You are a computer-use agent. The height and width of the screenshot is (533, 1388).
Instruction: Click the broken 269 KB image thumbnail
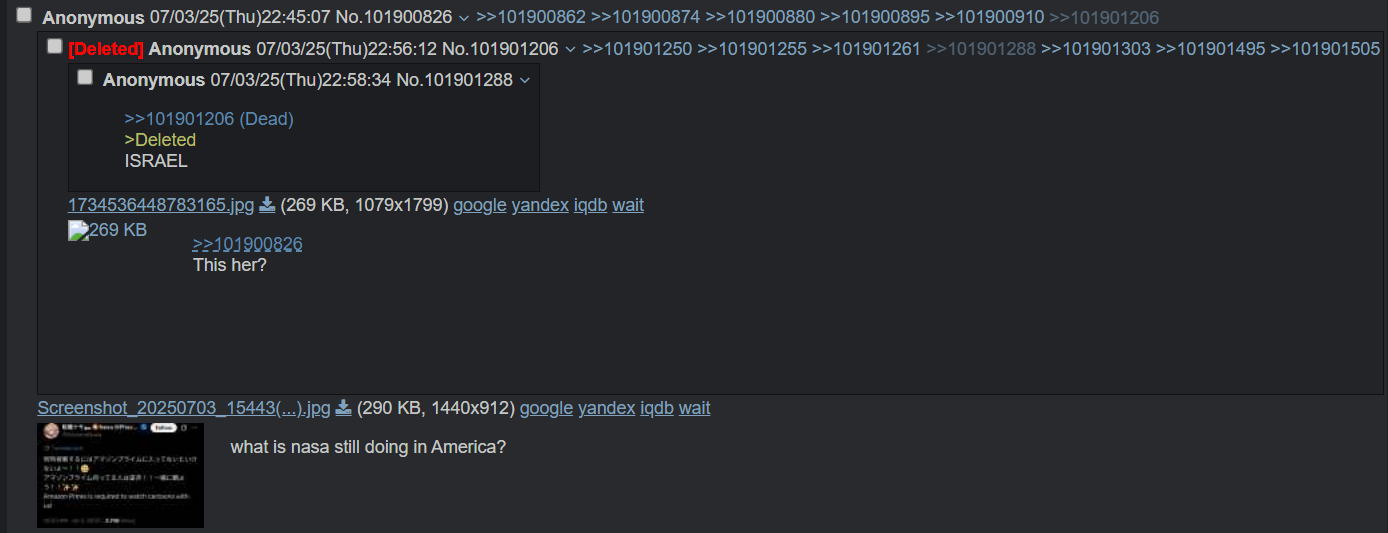[x=108, y=230]
